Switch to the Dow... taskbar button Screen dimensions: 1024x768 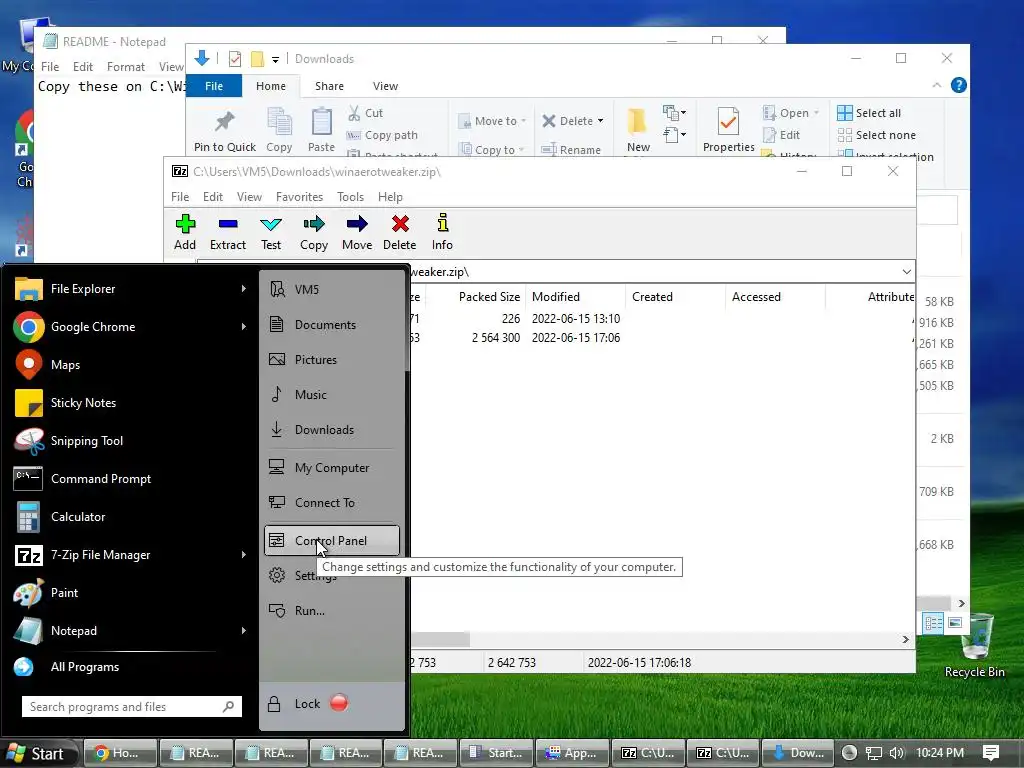(x=798, y=753)
